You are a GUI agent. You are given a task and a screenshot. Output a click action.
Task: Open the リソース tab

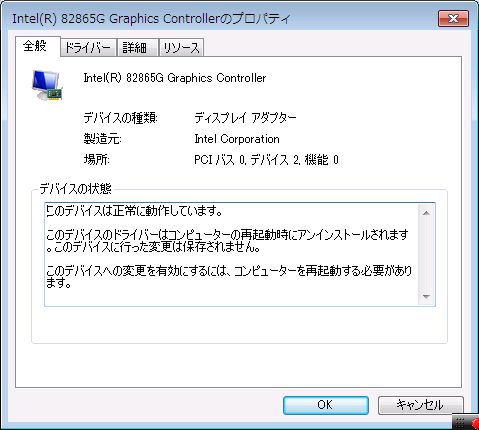(x=181, y=48)
